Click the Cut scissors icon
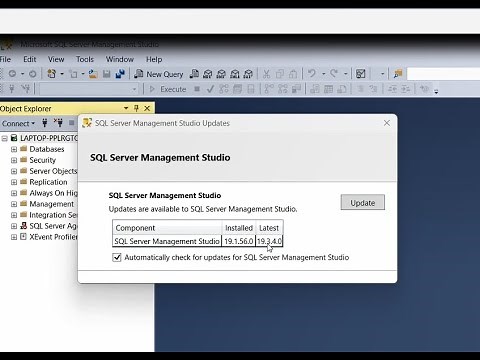The image size is (480, 360). coord(266,74)
